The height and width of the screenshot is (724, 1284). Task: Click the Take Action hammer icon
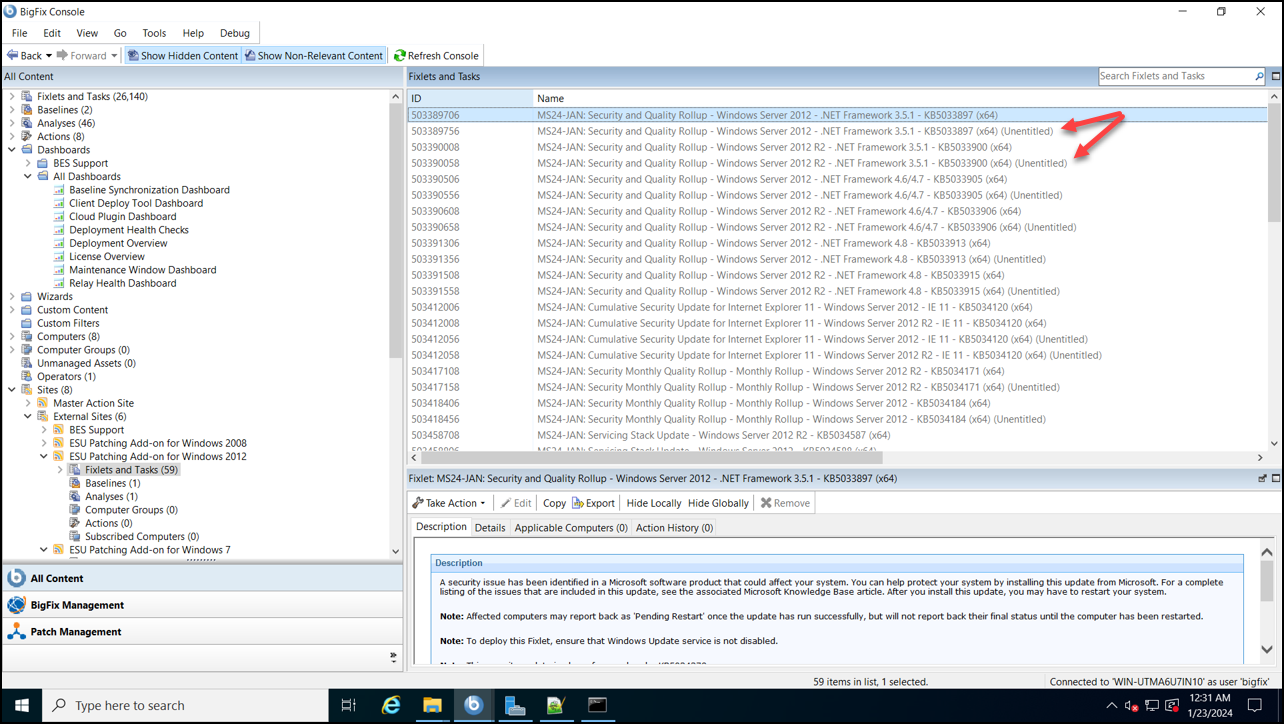point(418,503)
